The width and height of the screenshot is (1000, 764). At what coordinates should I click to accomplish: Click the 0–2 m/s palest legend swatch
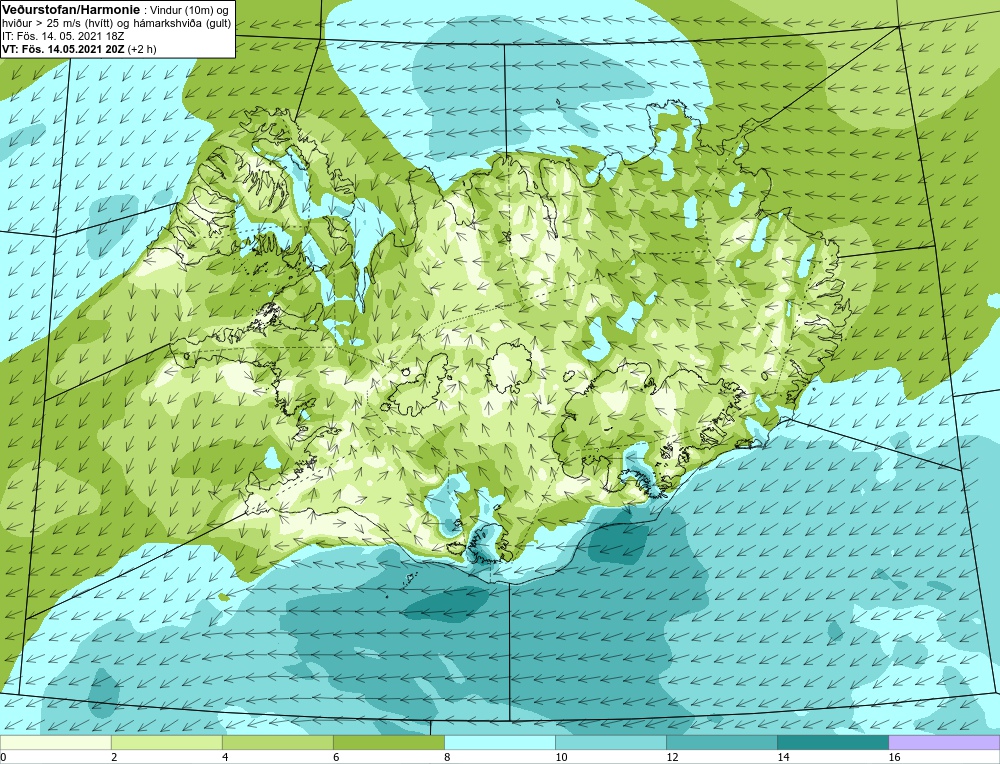(x=55, y=743)
